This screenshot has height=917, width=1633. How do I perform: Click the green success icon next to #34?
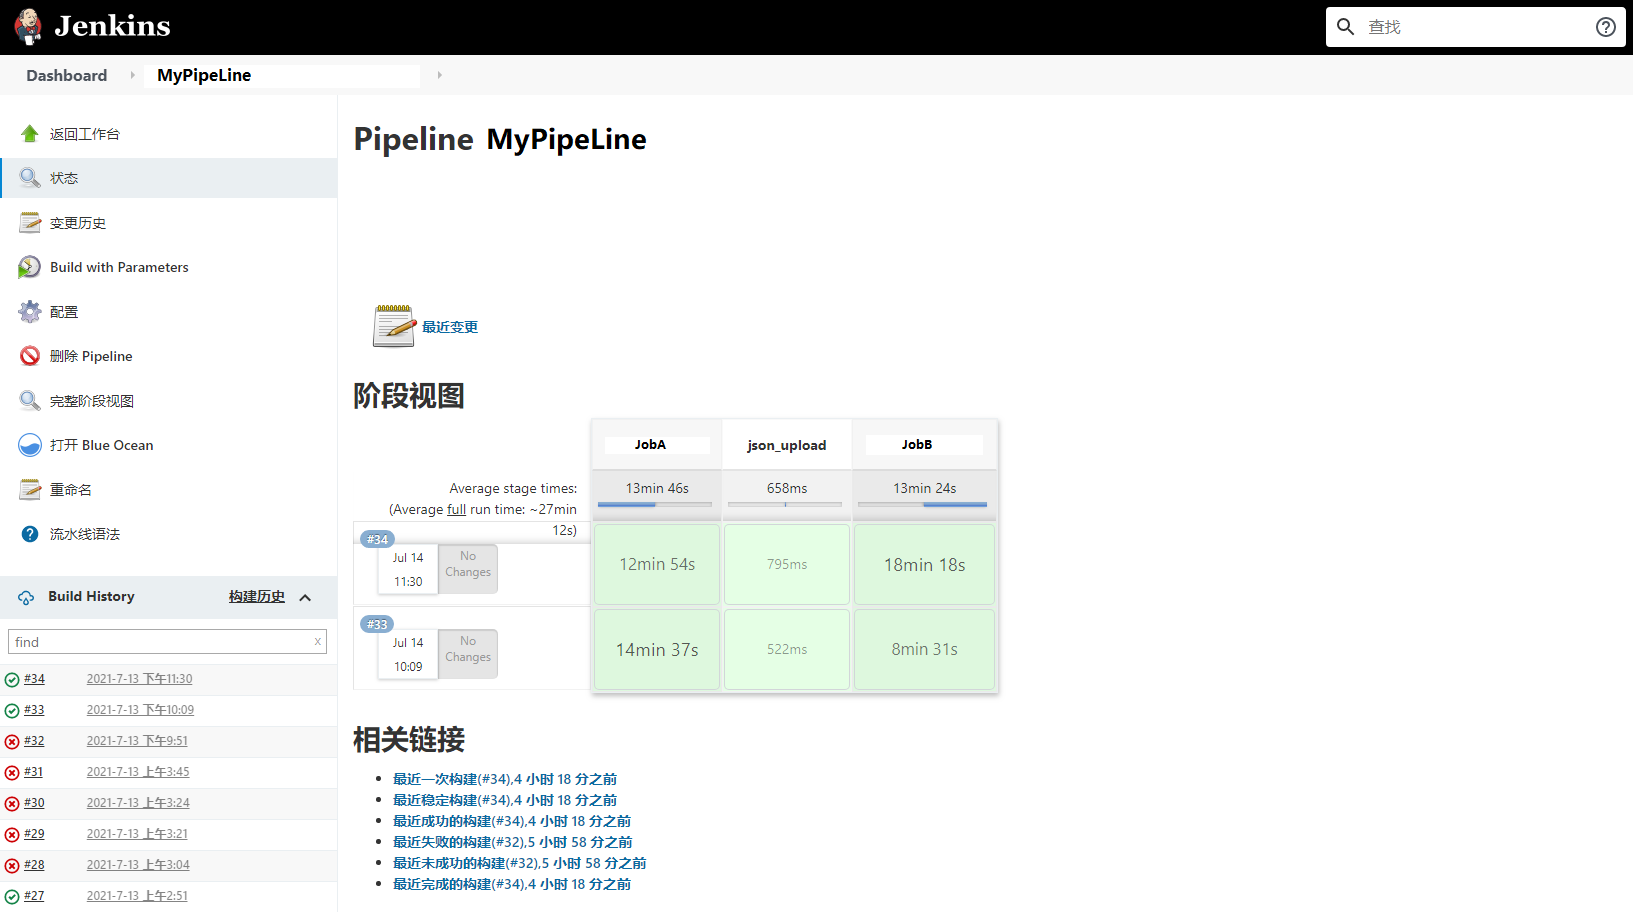(x=10, y=678)
